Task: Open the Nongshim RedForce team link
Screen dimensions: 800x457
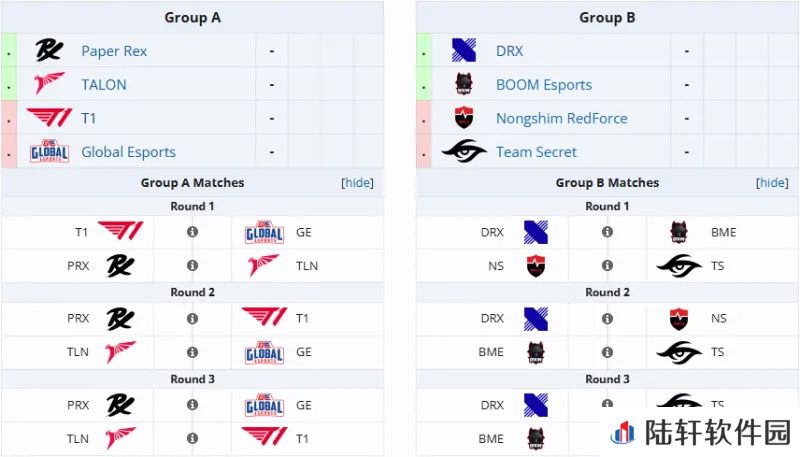Action: [562, 118]
